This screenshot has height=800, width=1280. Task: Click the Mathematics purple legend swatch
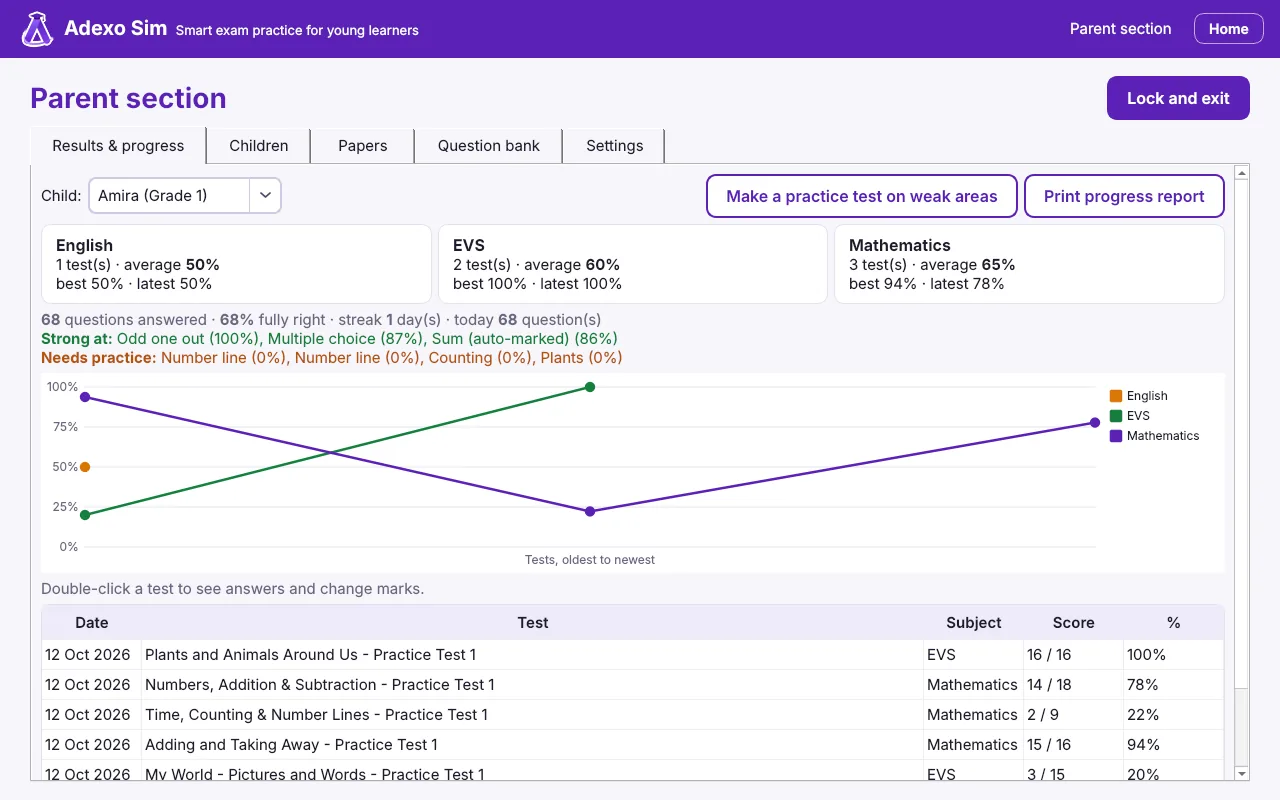tap(1116, 436)
